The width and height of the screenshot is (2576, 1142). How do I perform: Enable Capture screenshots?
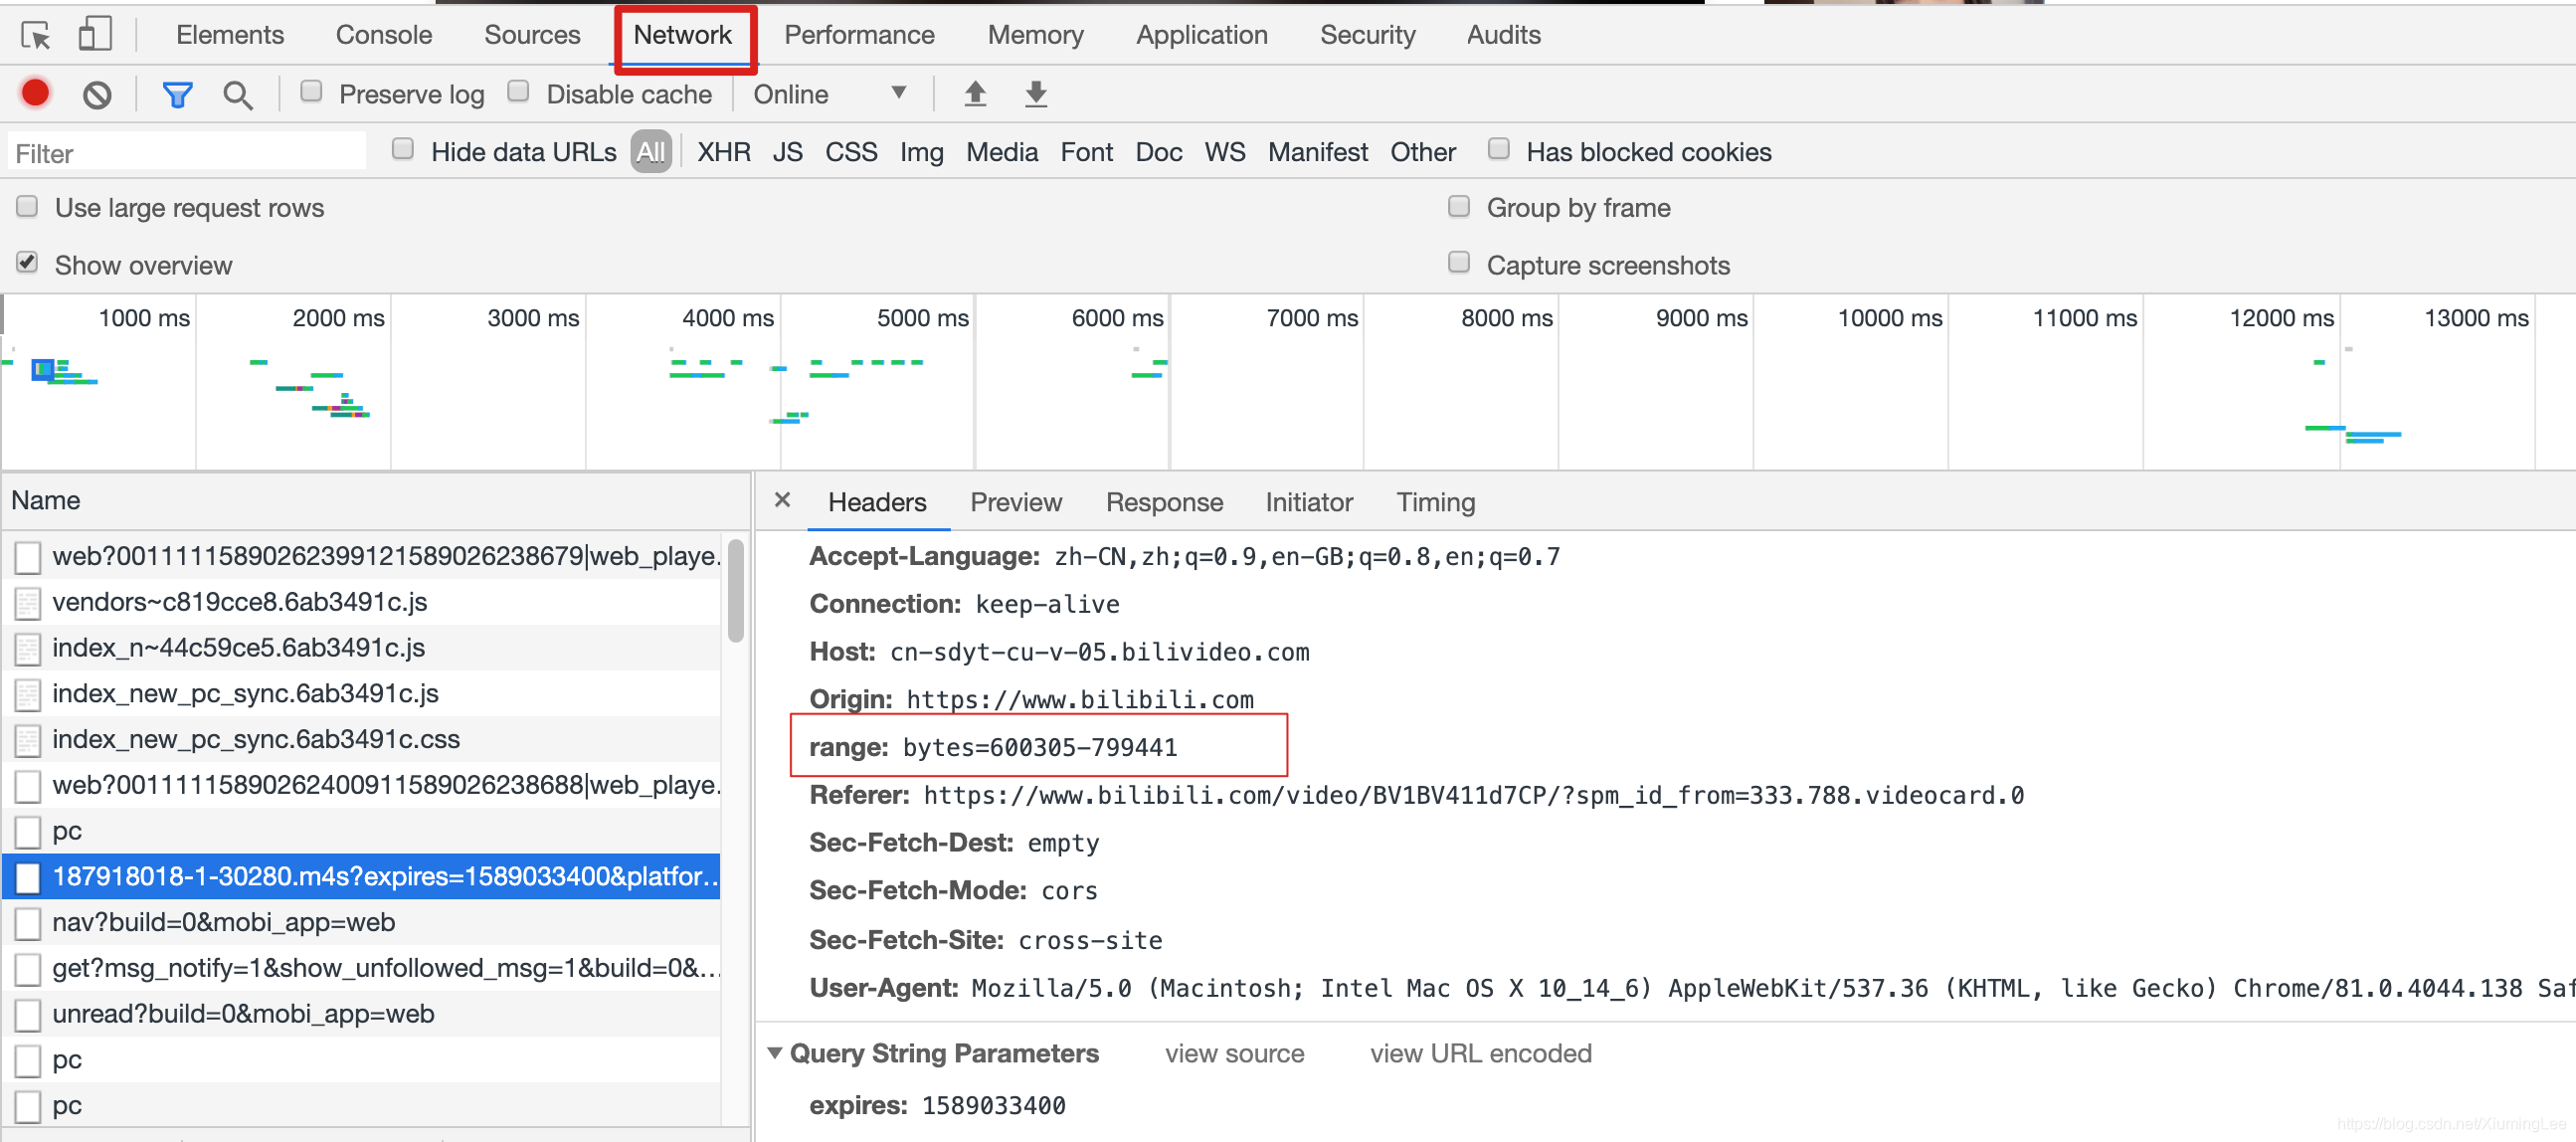(1459, 262)
